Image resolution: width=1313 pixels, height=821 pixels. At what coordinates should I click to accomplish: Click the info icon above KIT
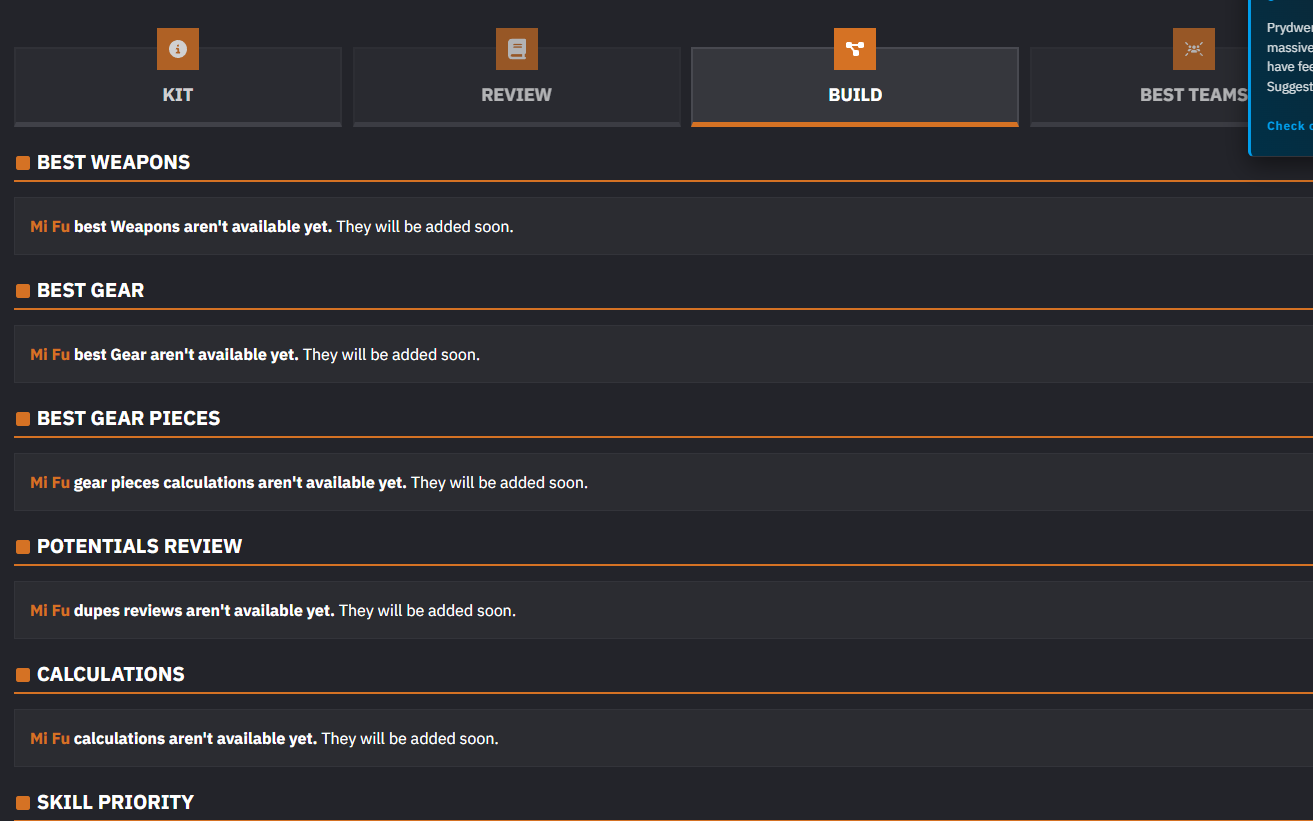tap(178, 49)
